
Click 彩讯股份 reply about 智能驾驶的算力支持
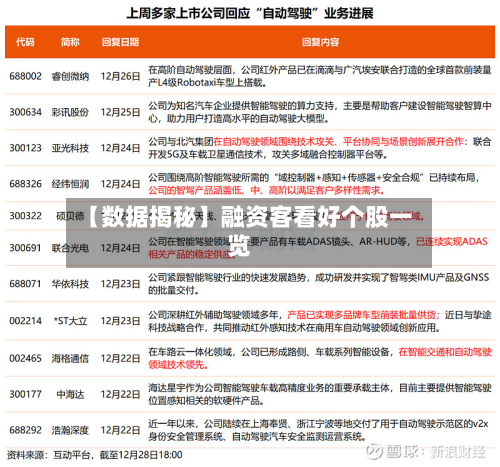pyautogui.click(x=320, y=112)
